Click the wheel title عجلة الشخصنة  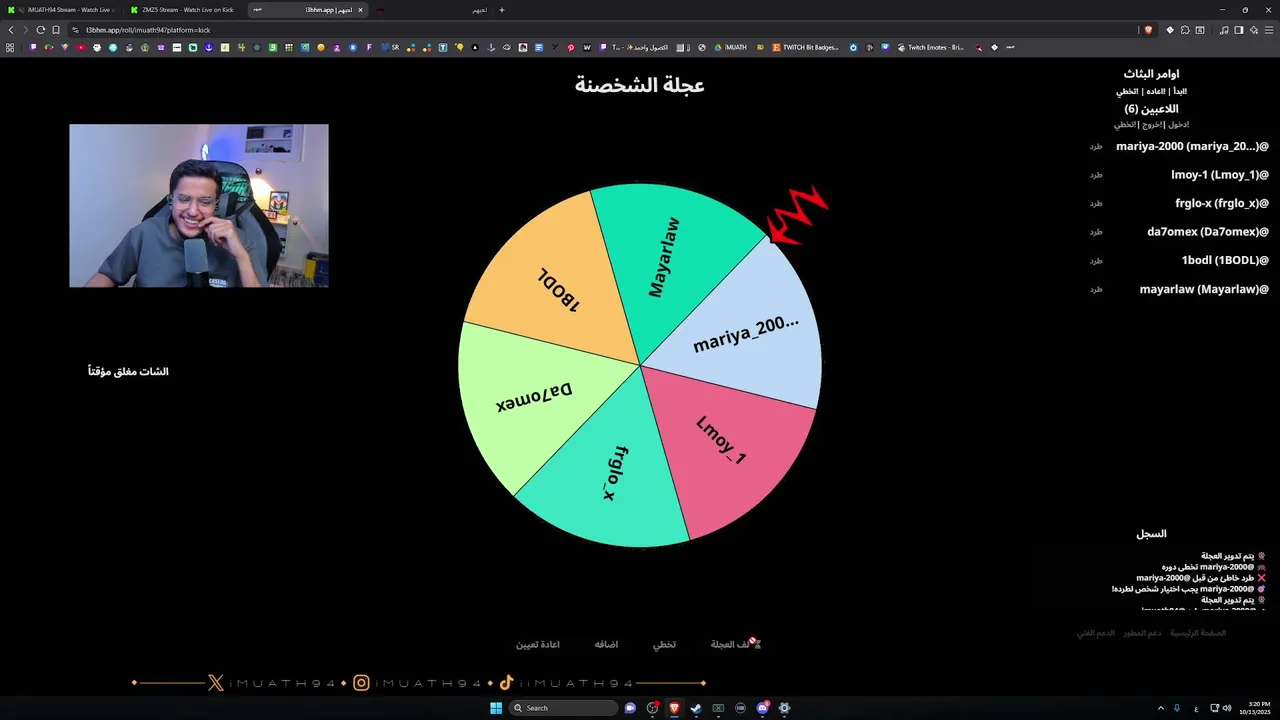tap(640, 85)
